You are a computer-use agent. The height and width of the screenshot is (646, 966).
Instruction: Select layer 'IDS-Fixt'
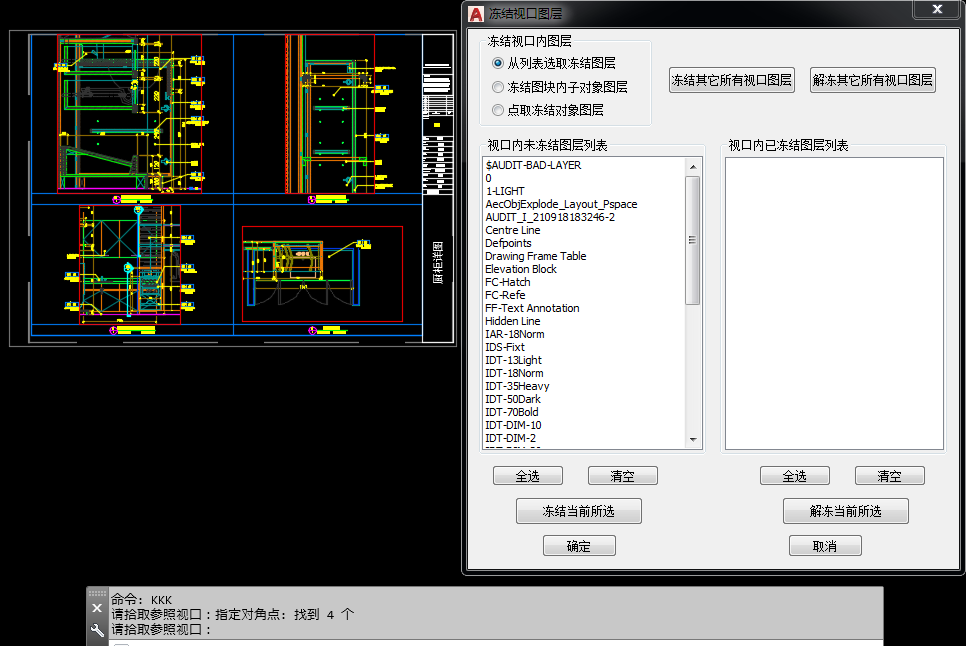(x=585, y=347)
